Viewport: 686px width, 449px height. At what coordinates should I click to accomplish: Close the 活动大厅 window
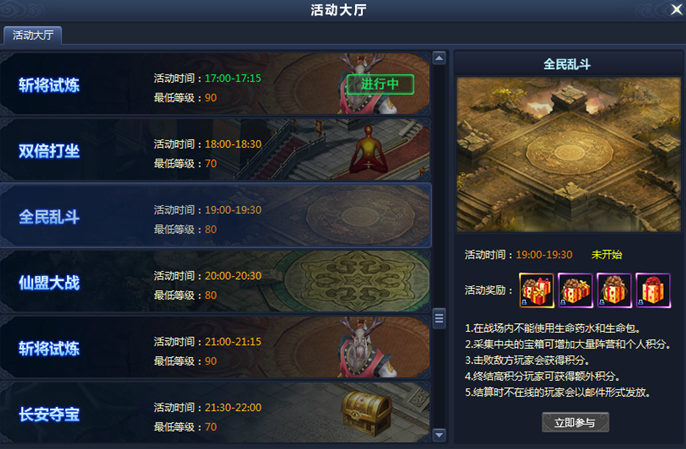click(x=676, y=9)
